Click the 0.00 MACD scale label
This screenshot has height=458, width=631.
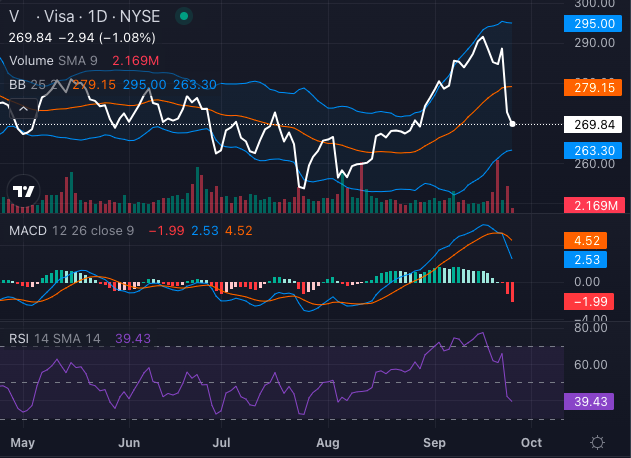coord(587,282)
